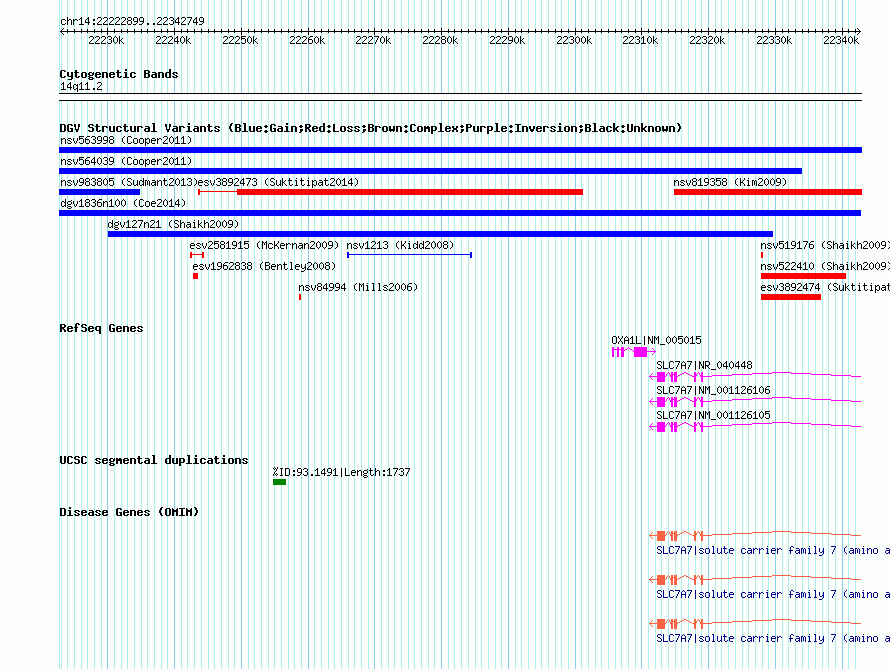The height and width of the screenshot is (669, 890).
Task: Select the SLC7A7 NR_040448 transcript glyph
Action: point(755,376)
